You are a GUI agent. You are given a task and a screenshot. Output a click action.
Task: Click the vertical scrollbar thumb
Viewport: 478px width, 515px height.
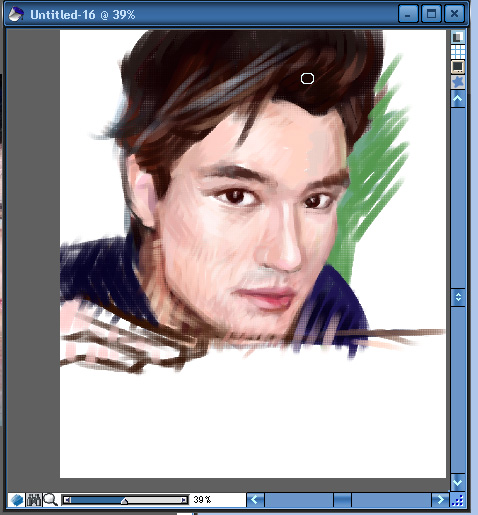tap(458, 297)
